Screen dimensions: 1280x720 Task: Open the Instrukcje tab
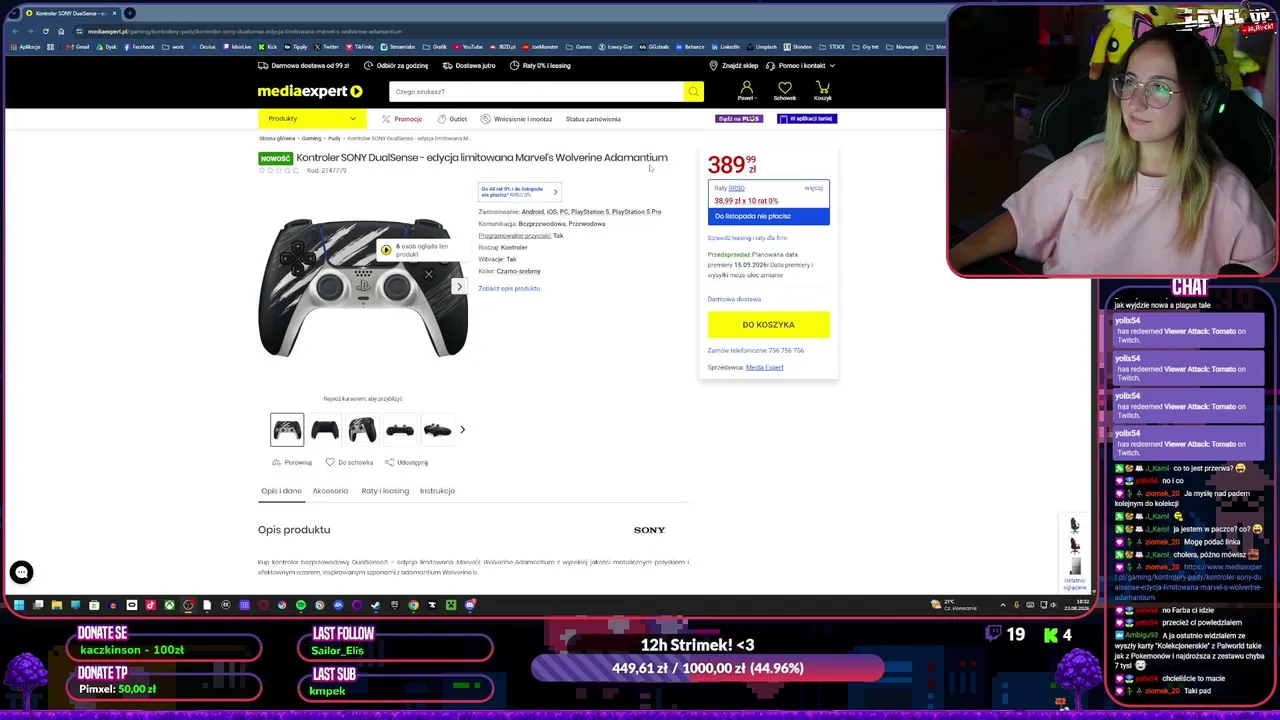click(437, 491)
